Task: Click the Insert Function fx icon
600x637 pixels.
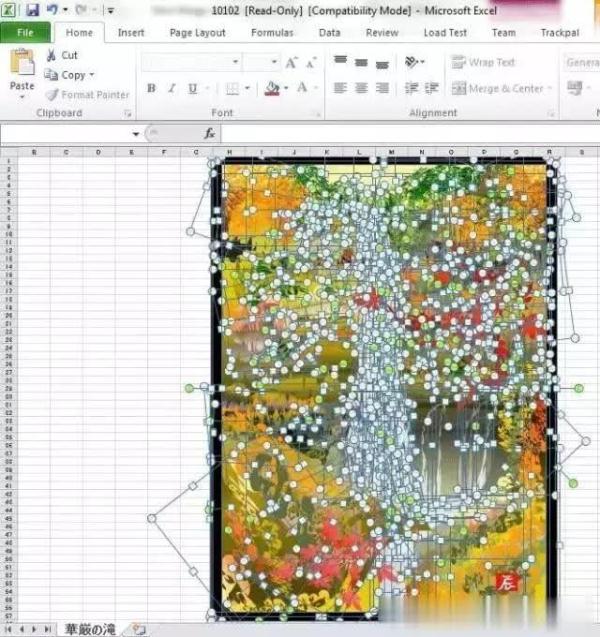Action: (209, 133)
